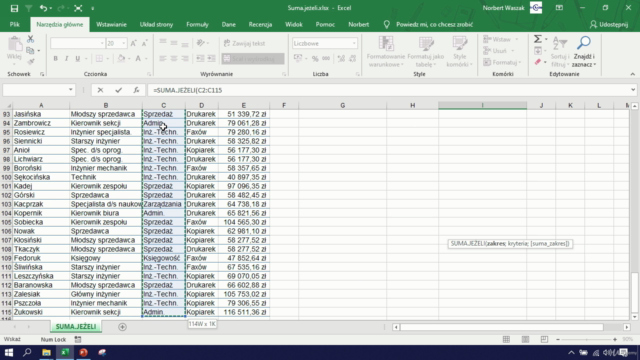Expand the formula bar
This screenshot has width=640, height=360.
[x=633, y=90]
